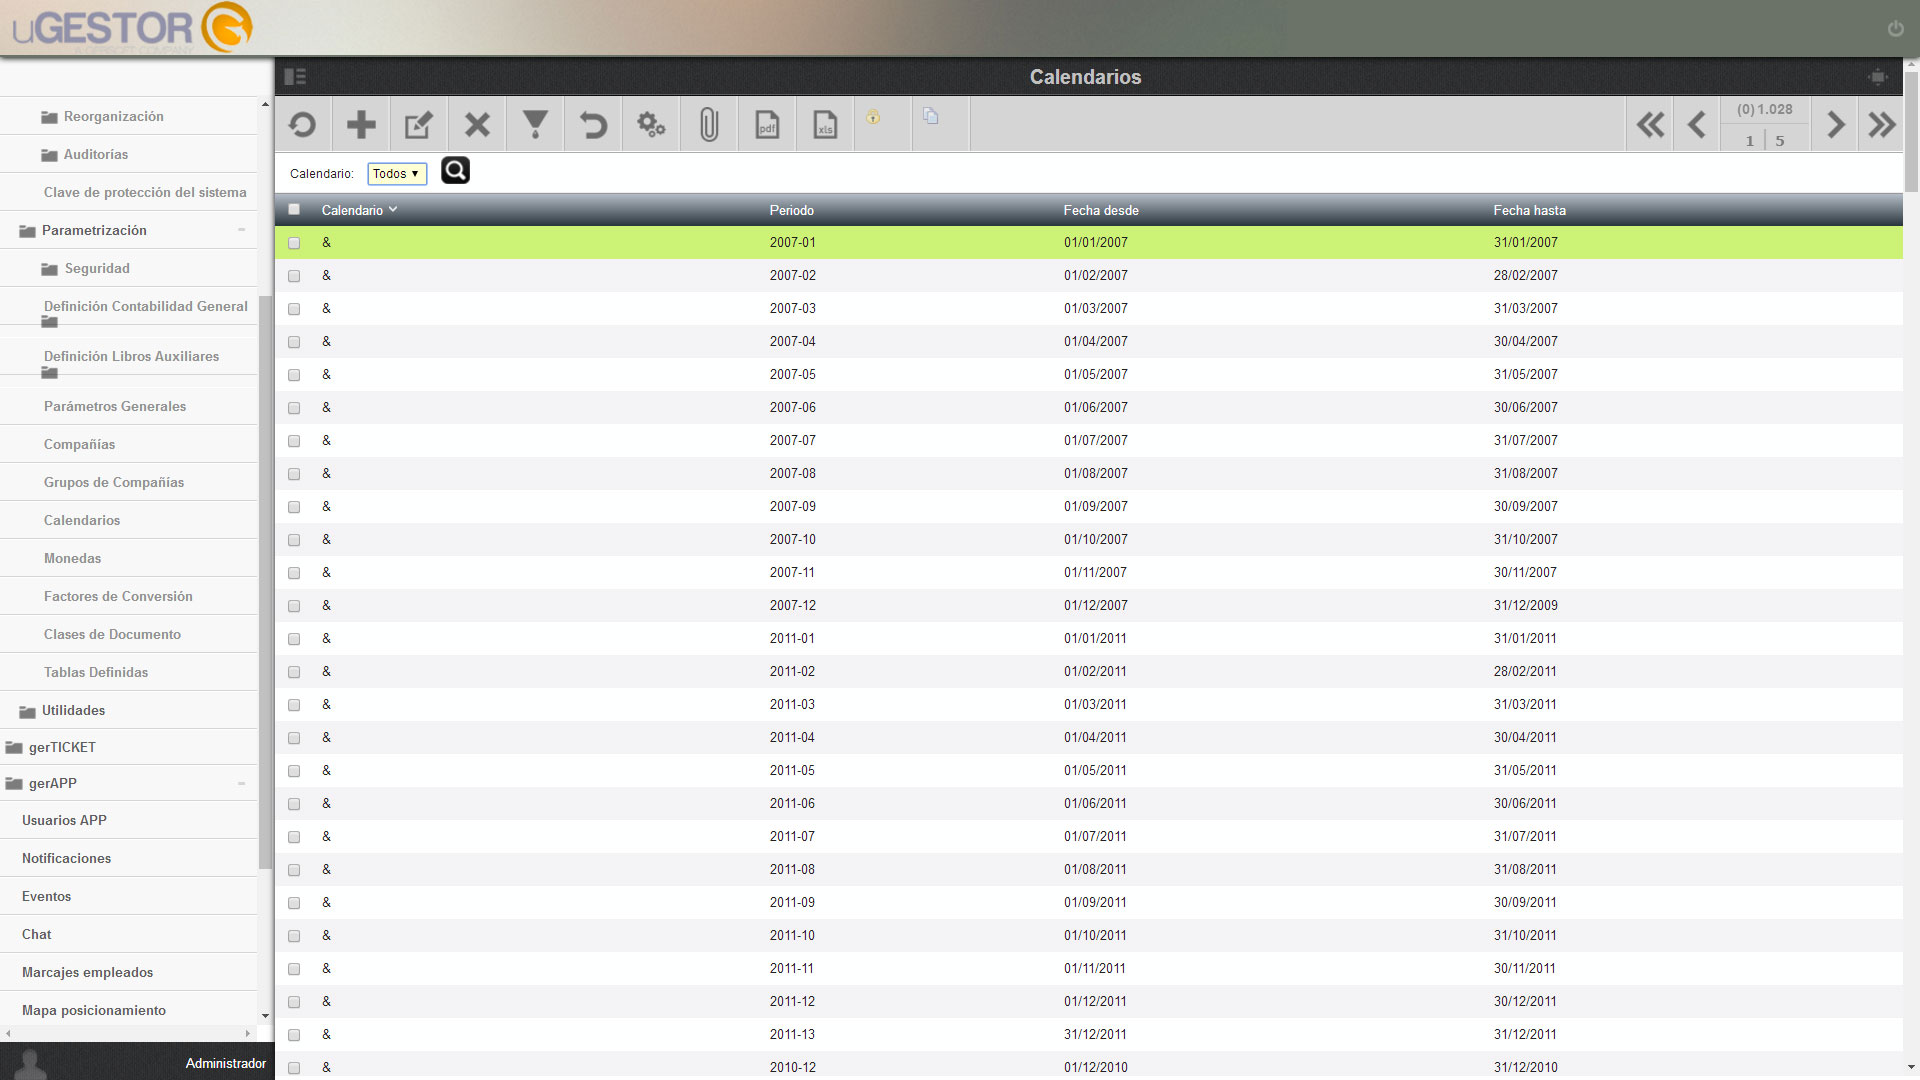1920x1080 pixels.
Task: Go to the first page of records
Action: coord(1651,125)
